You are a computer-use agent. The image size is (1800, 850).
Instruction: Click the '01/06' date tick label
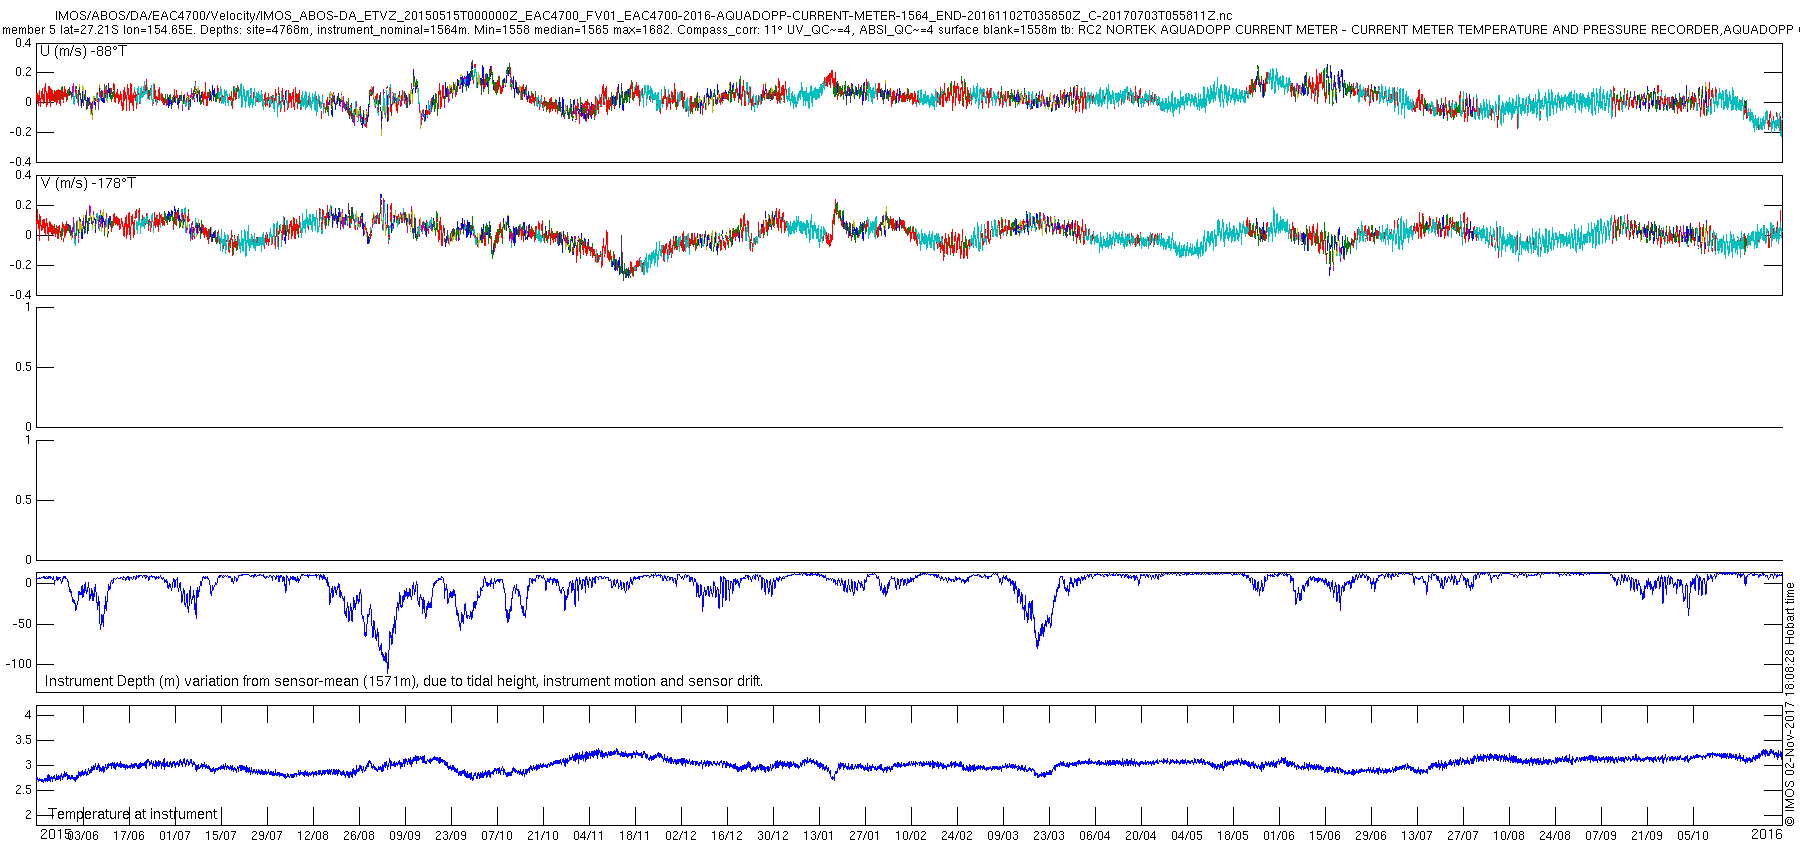coord(1279,836)
